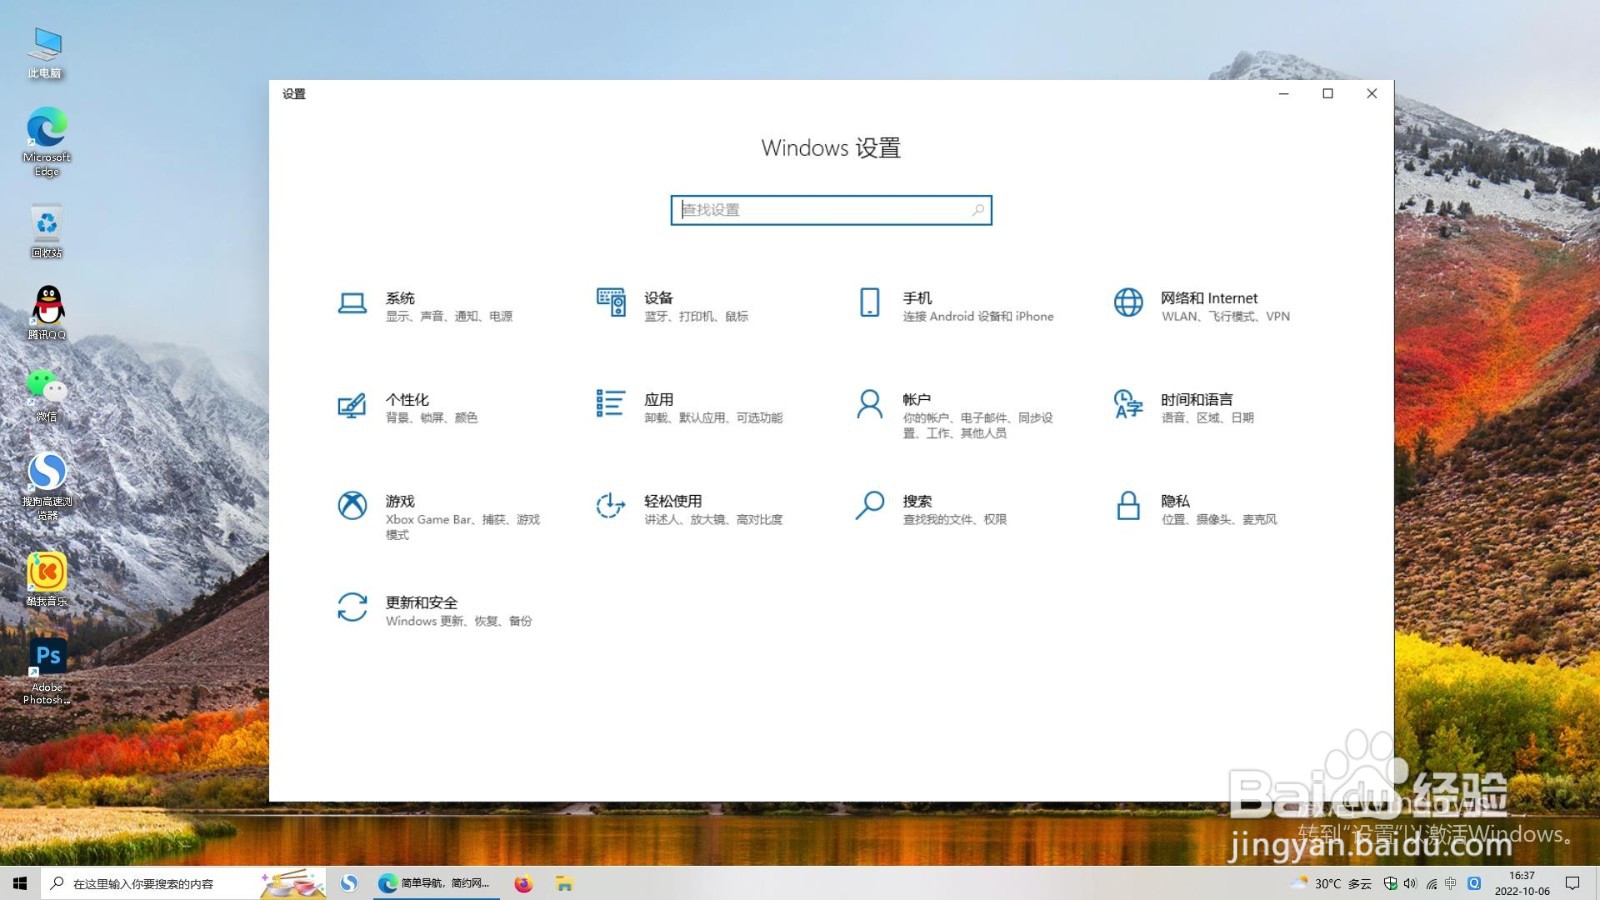Open the volume control in the system tray
Screen dimensions: 1600x900
point(1410,883)
